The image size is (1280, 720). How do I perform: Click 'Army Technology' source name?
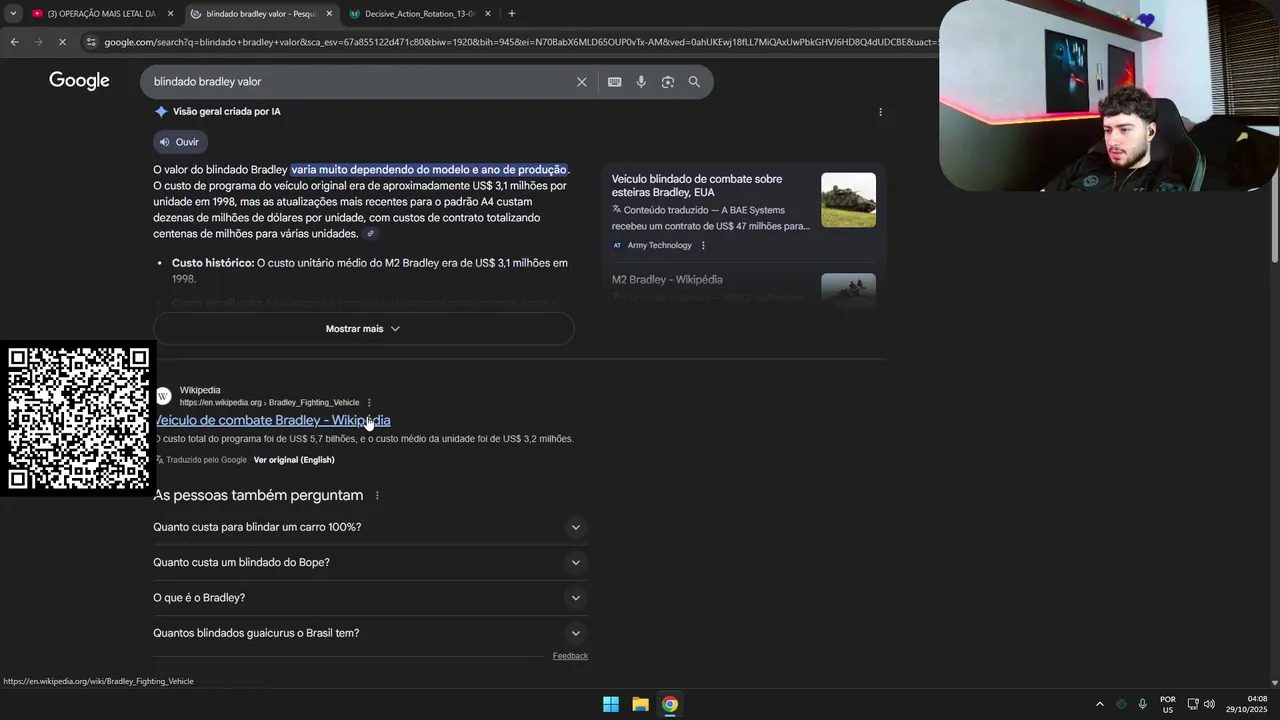coord(659,246)
